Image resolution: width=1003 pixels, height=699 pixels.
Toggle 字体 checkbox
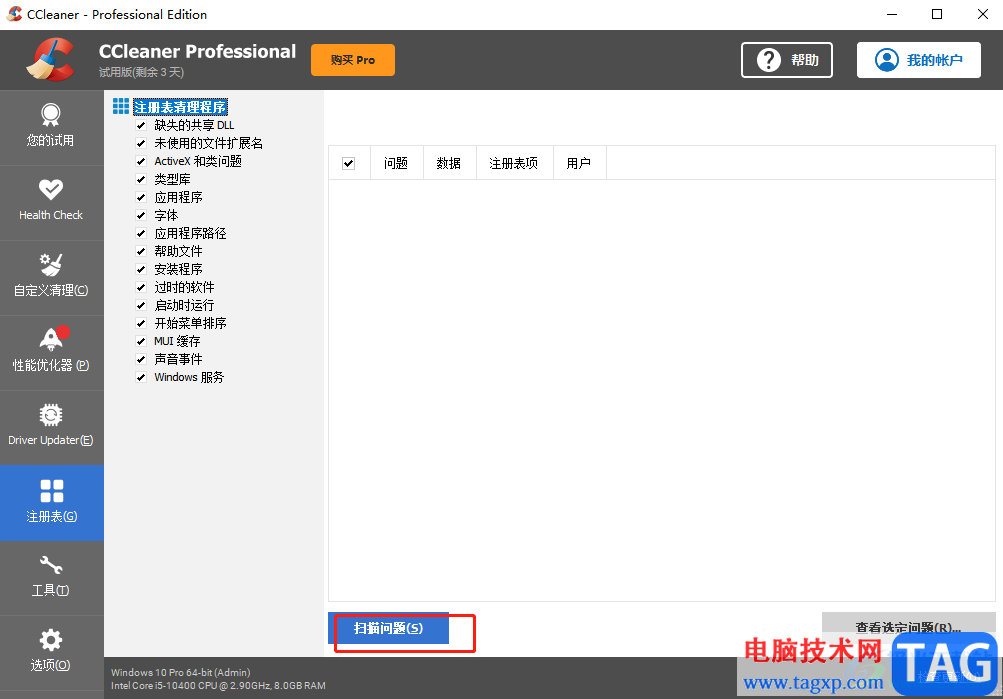pyautogui.click(x=141, y=215)
